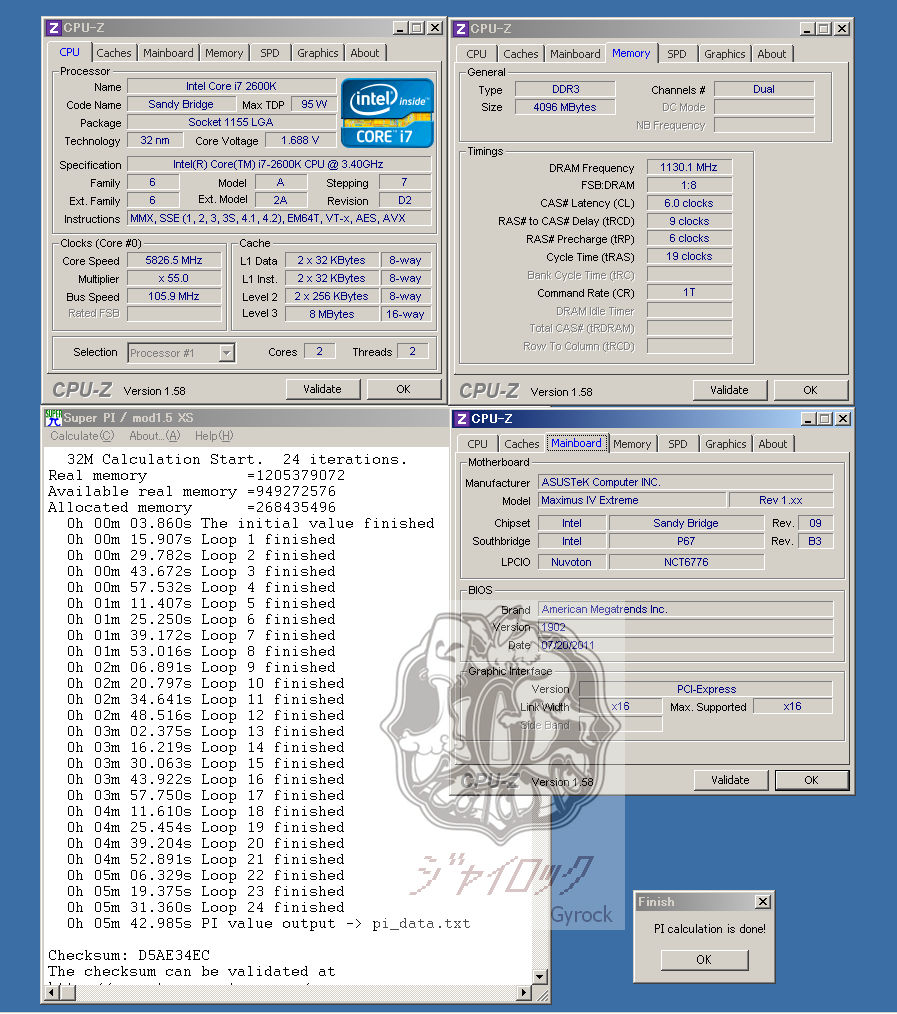Click CPU-Z icon in Memory window title
897x1014 pixels.
(x=460, y=29)
